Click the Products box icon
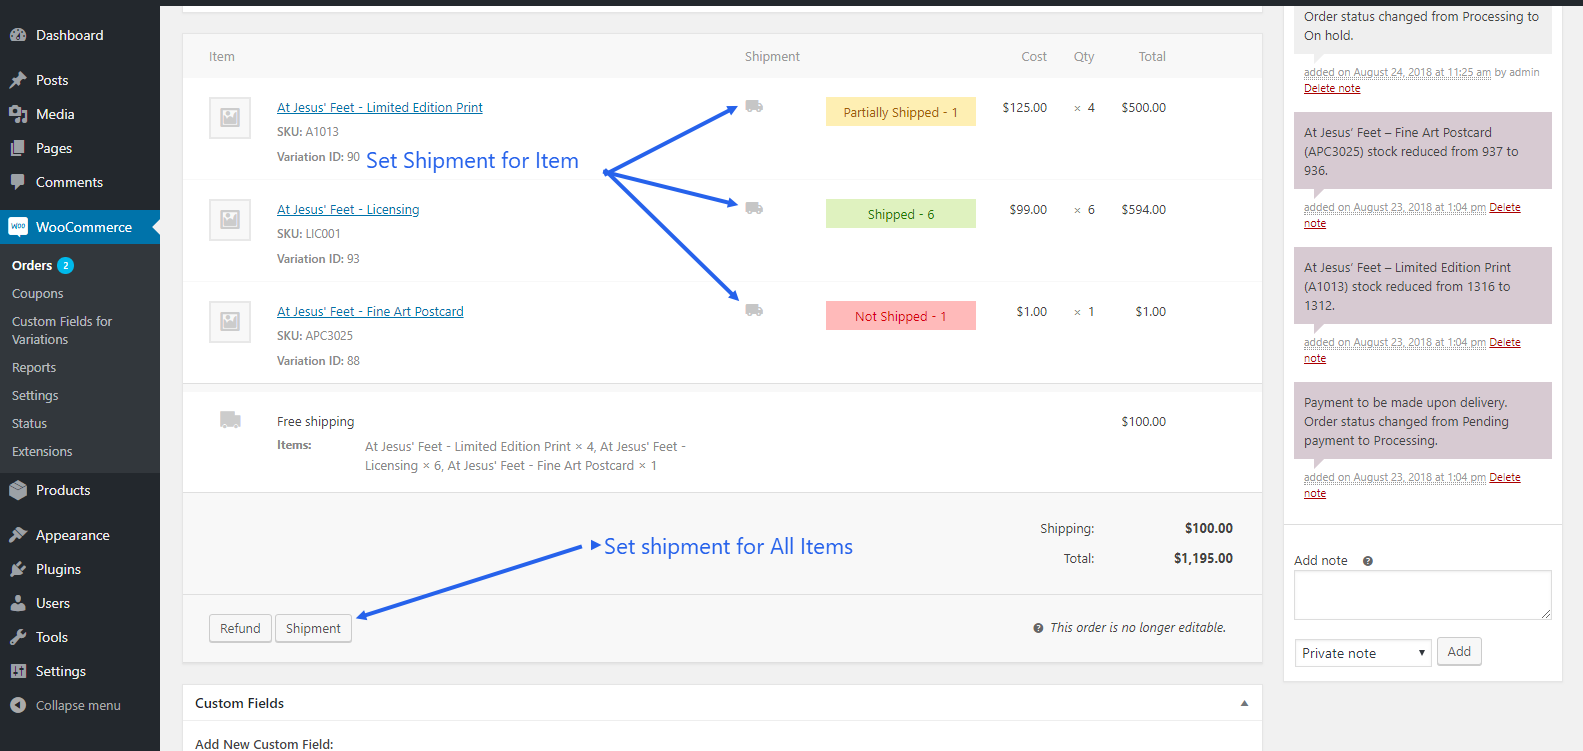This screenshot has height=751, width=1583. 18,490
